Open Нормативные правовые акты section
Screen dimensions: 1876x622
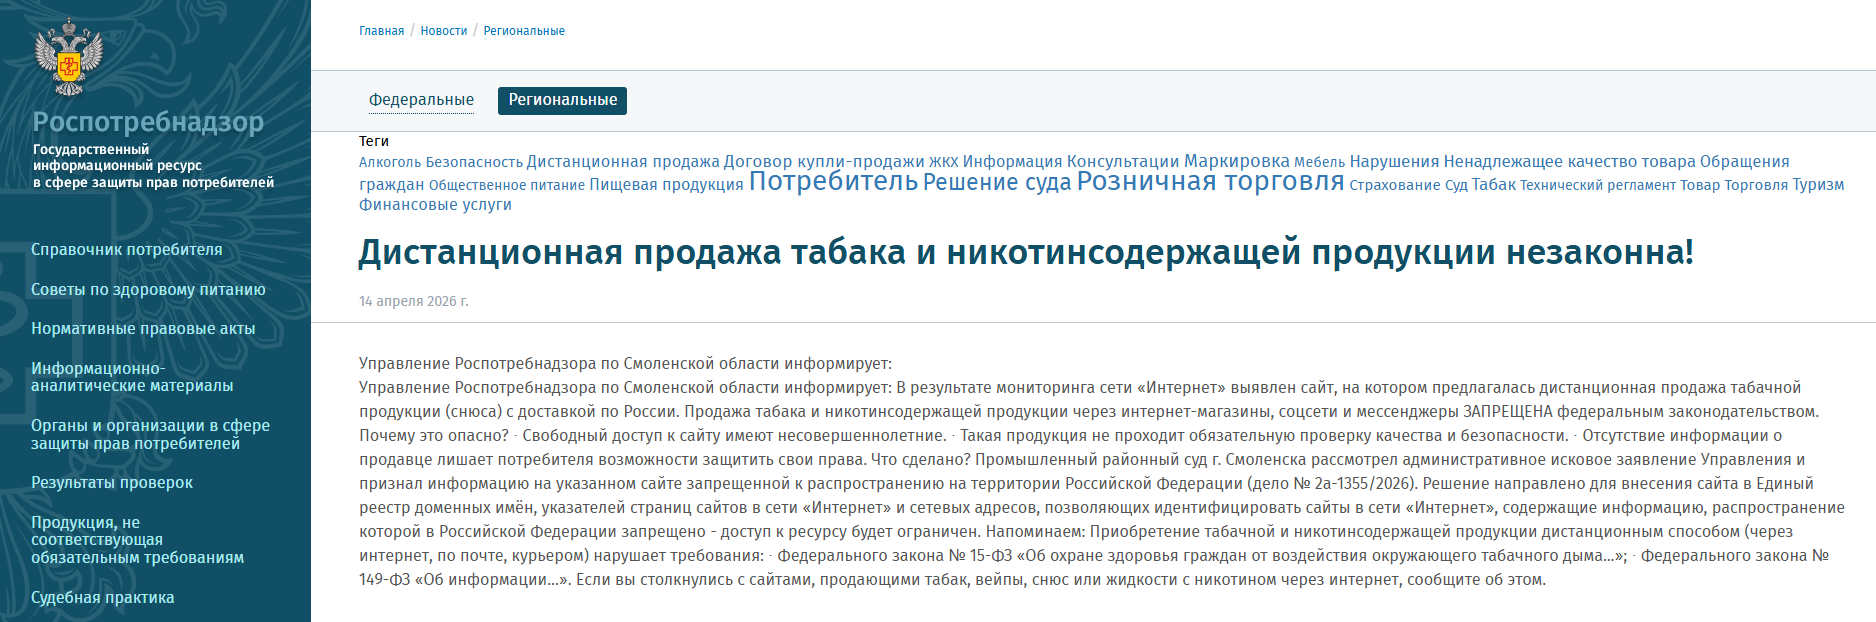point(143,329)
